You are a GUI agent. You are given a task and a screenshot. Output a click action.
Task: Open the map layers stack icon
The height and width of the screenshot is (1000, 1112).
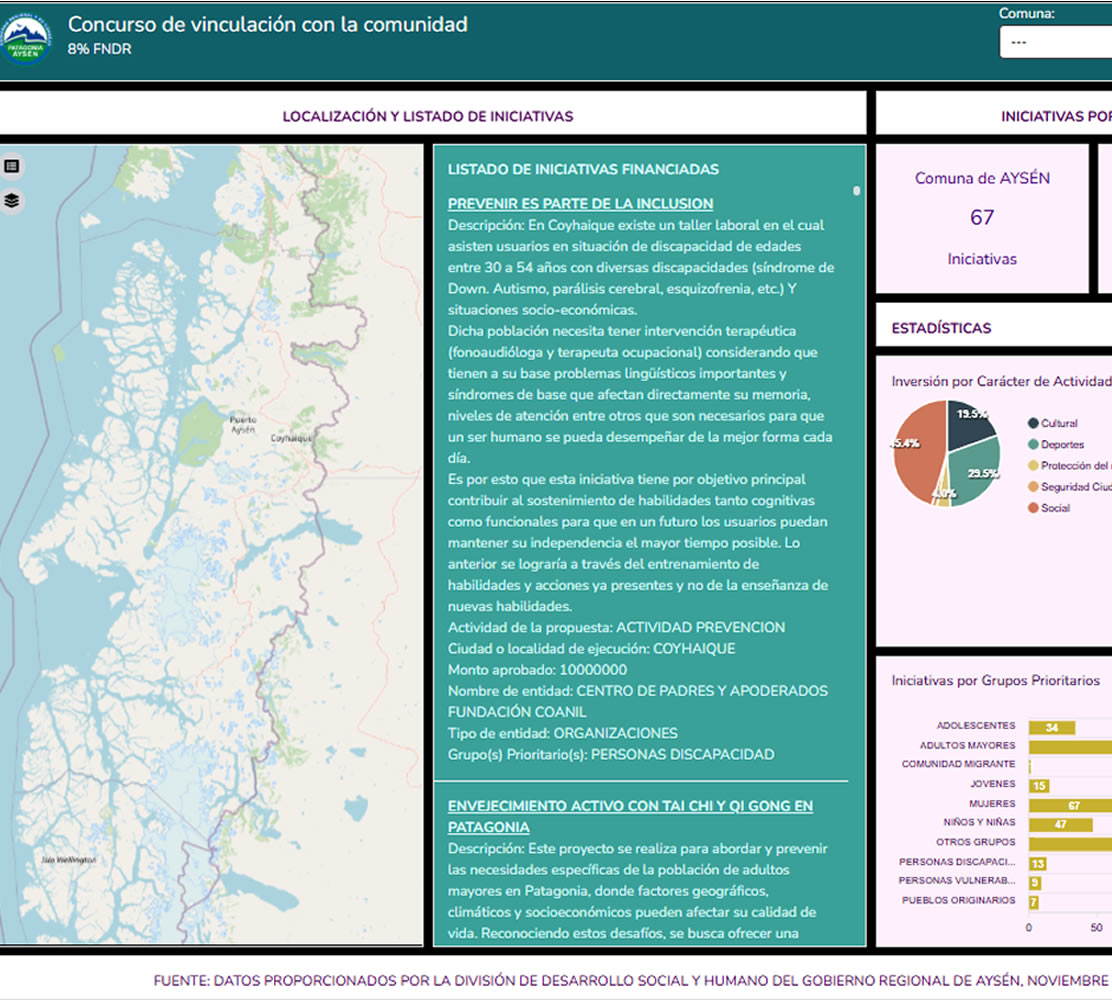[11, 200]
